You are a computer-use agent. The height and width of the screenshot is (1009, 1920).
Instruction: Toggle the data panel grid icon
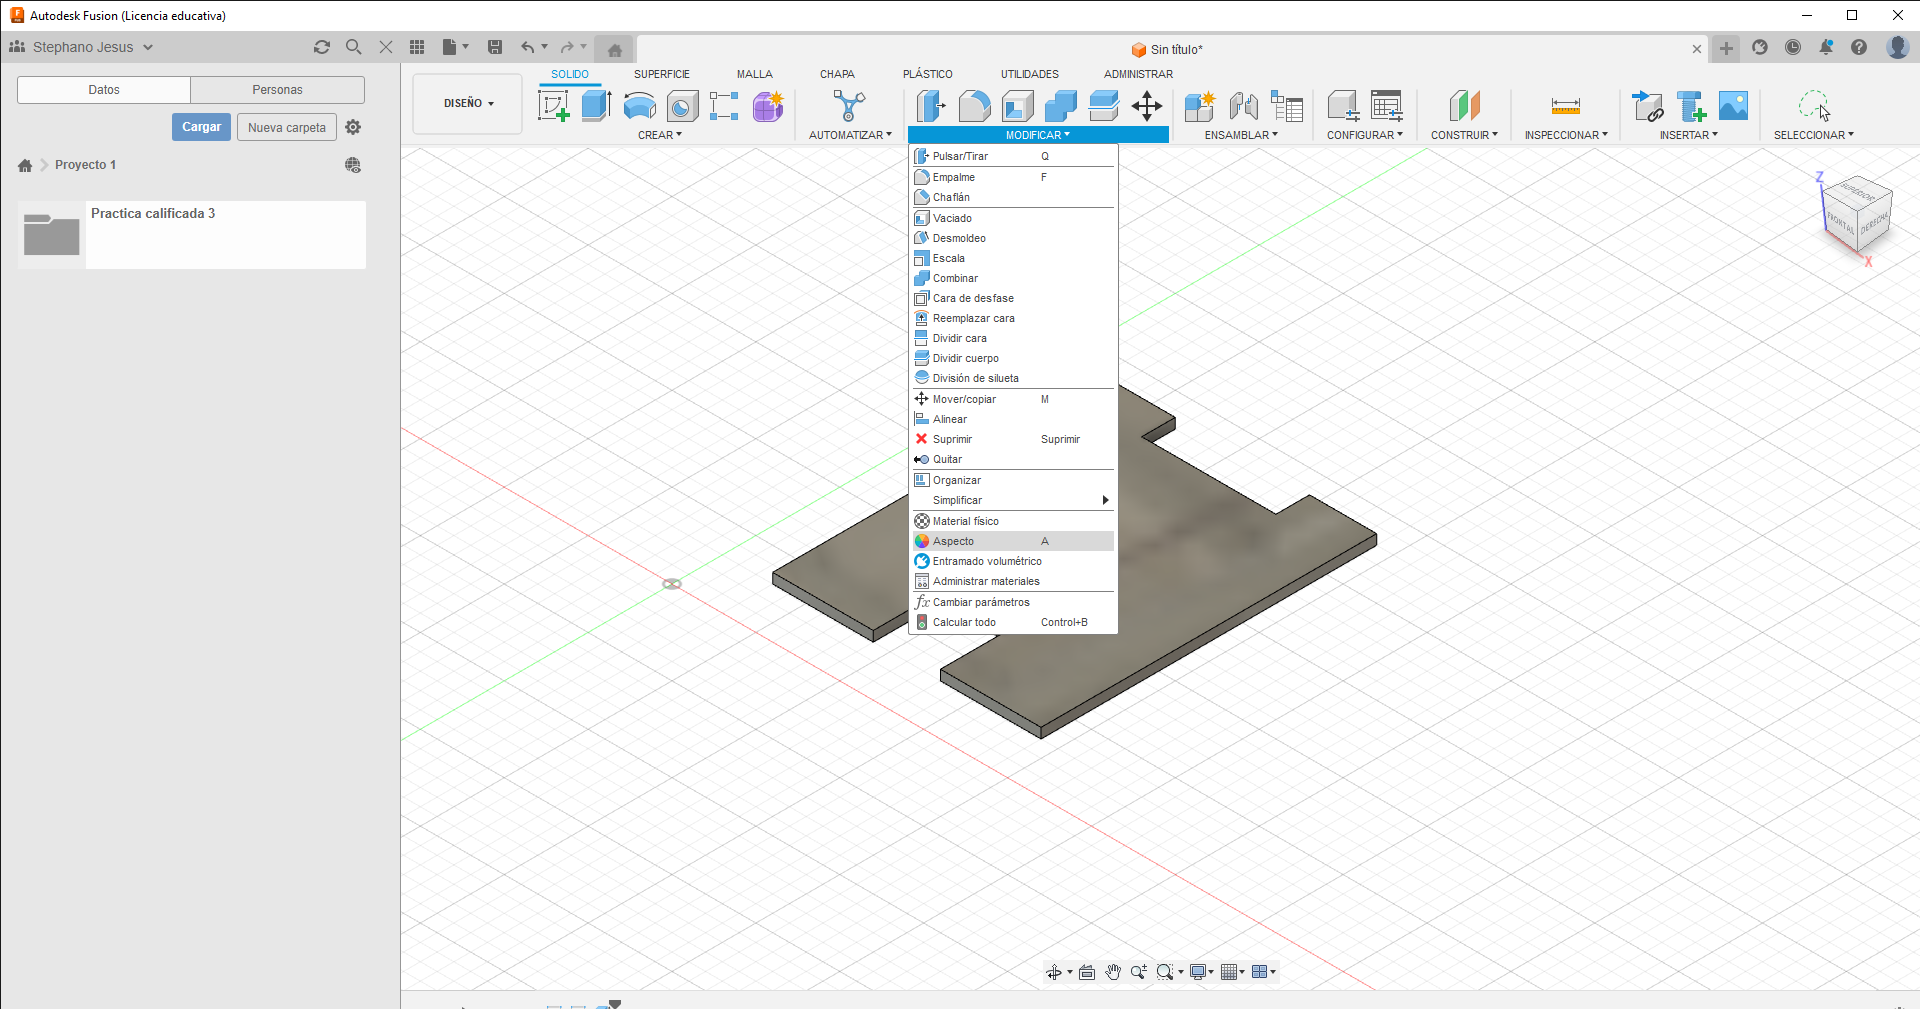[417, 47]
